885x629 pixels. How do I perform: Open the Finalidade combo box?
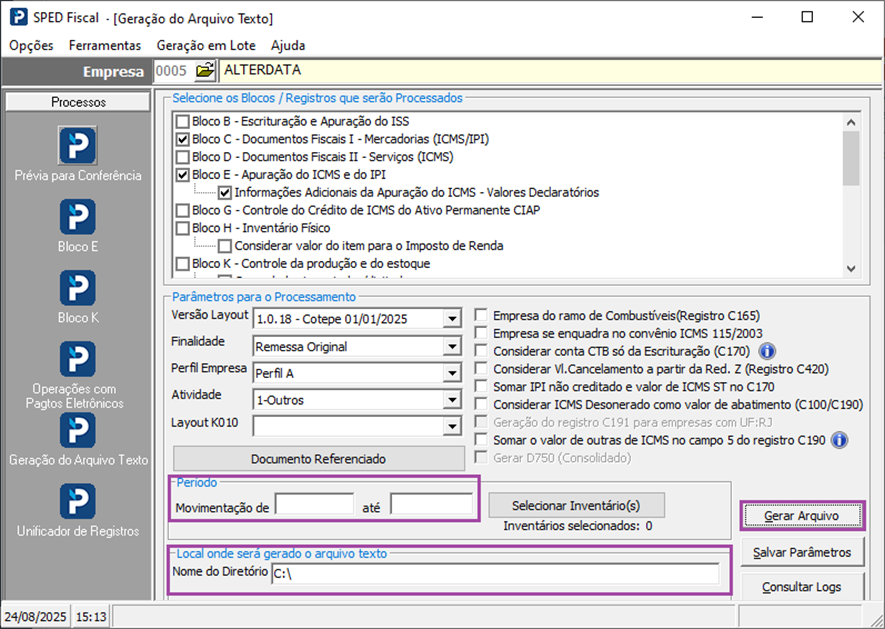[x=452, y=347]
